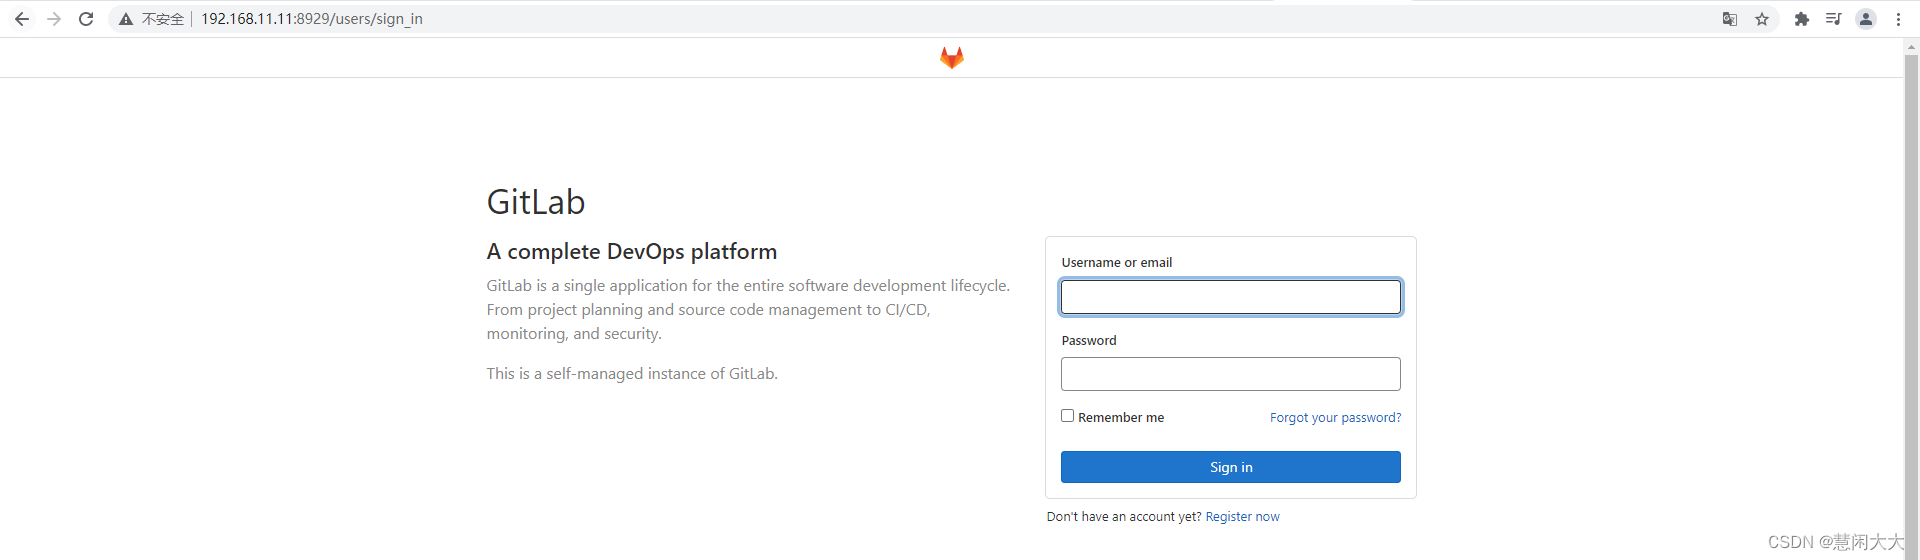Click the not-secure warning triangle icon

(x=126, y=19)
